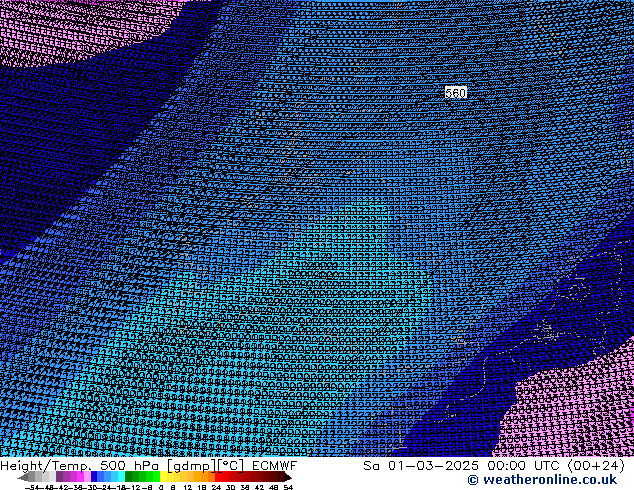634x490 pixels.
Task: Click the Sa 01-03-2025 date text
Action: click(421, 466)
